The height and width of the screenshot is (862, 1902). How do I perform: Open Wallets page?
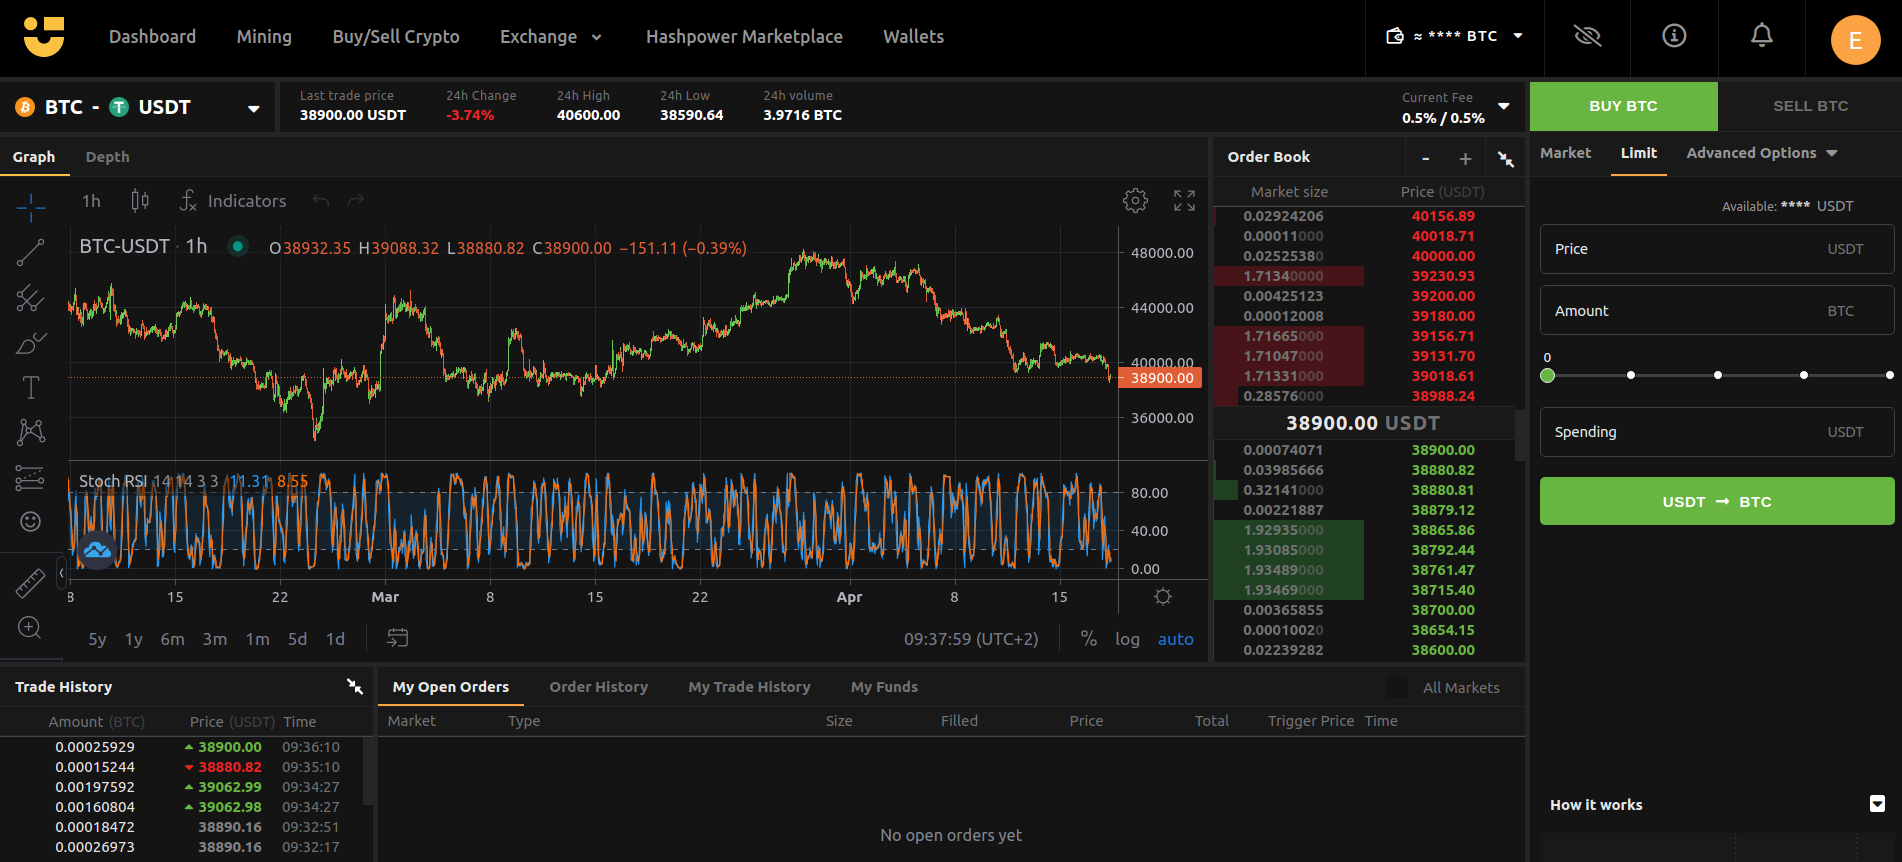point(913,37)
